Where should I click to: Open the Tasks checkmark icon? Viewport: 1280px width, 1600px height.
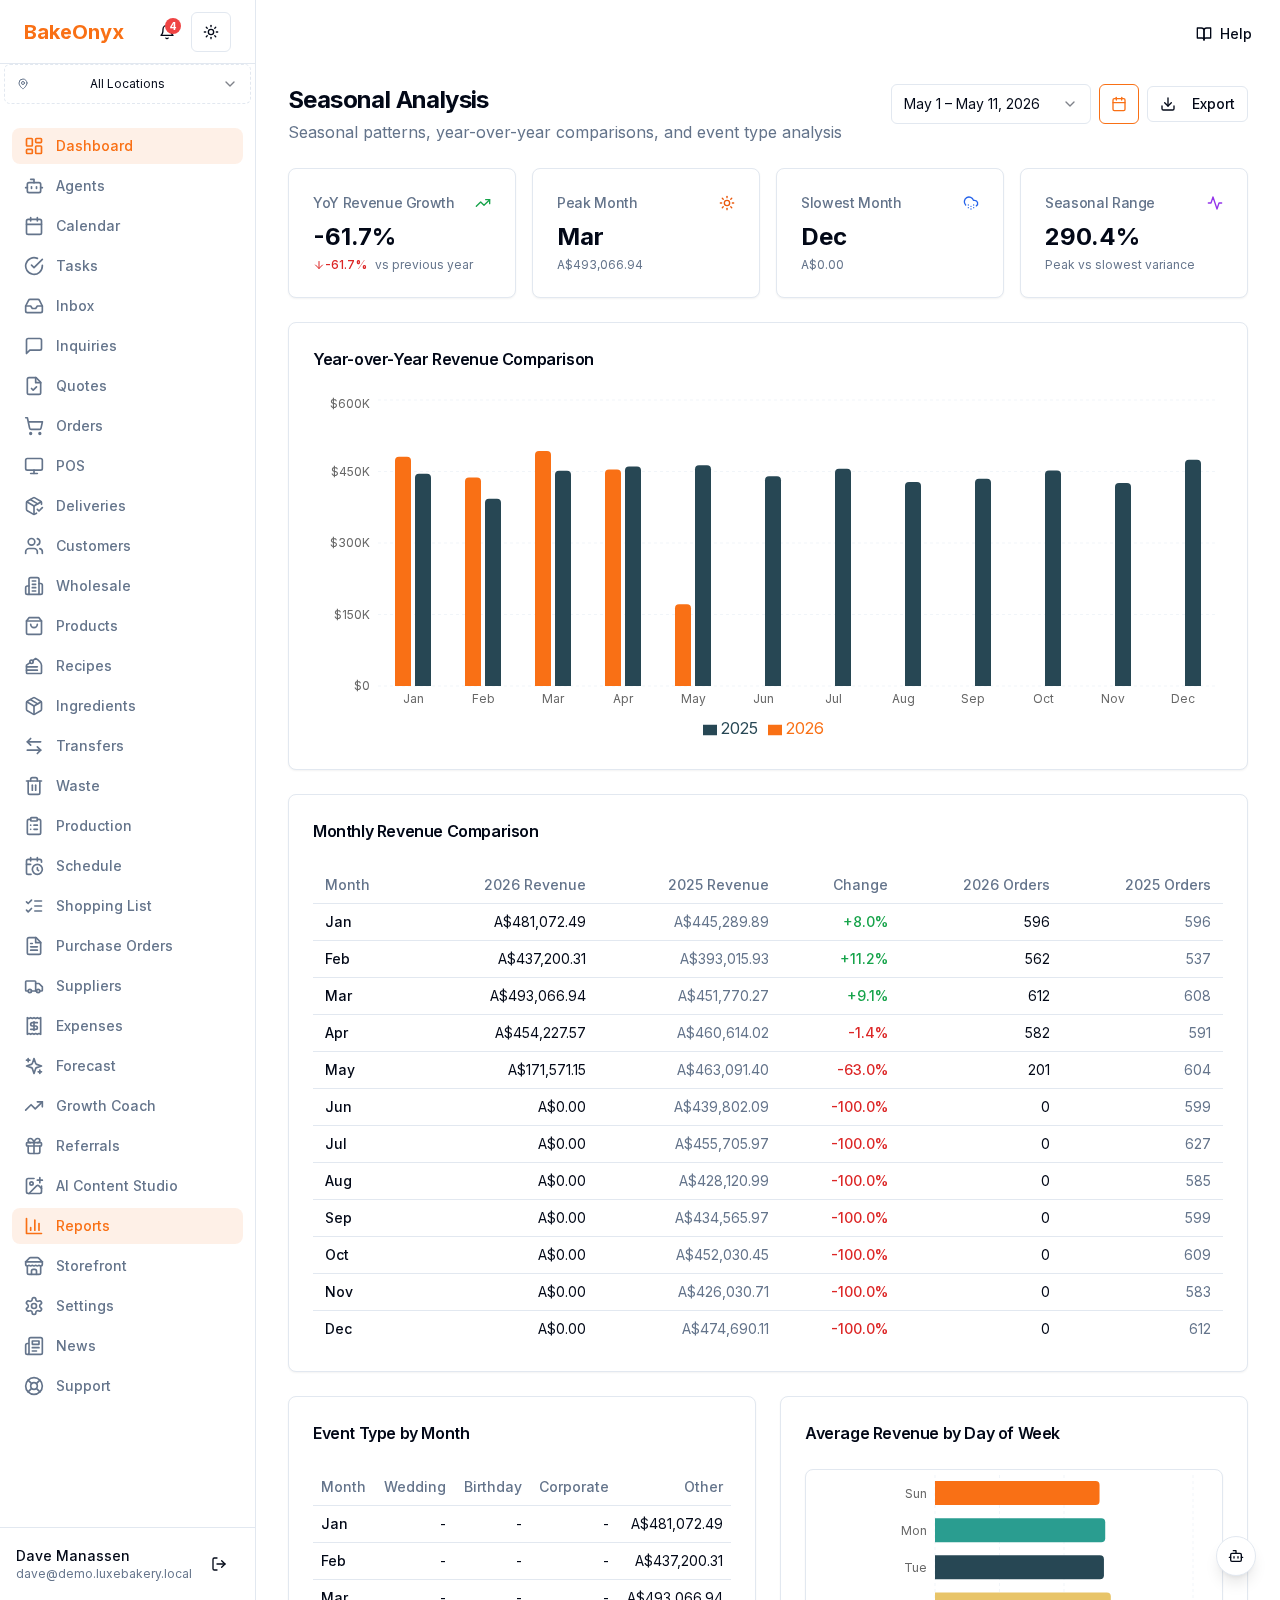(x=34, y=266)
